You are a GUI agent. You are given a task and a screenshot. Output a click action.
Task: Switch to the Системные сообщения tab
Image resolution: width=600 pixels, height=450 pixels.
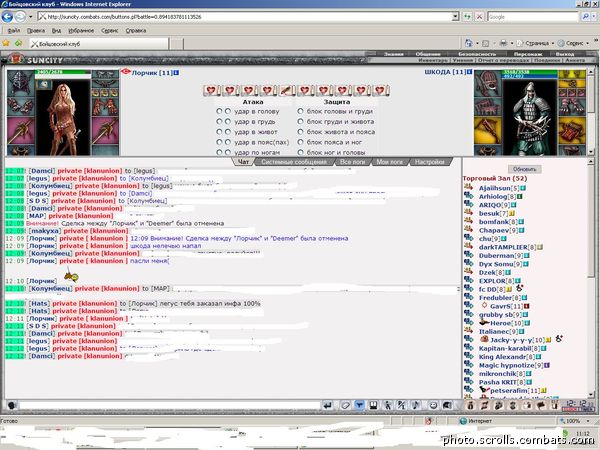(294, 162)
